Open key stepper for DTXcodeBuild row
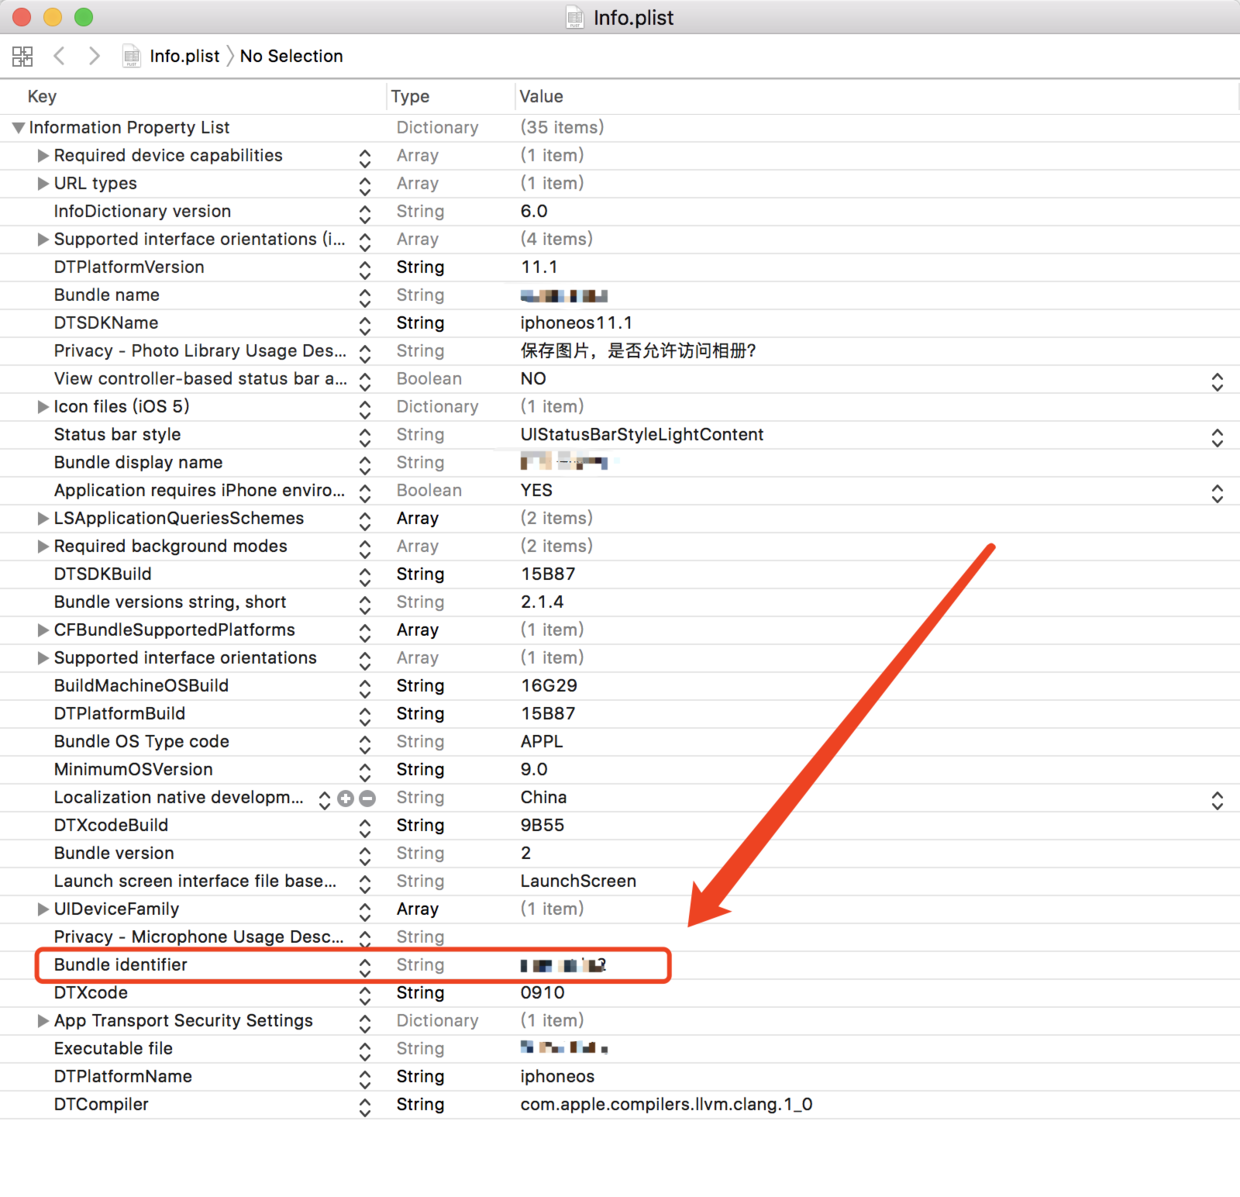Image resolution: width=1240 pixels, height=1197 pixels. point(365,829)
